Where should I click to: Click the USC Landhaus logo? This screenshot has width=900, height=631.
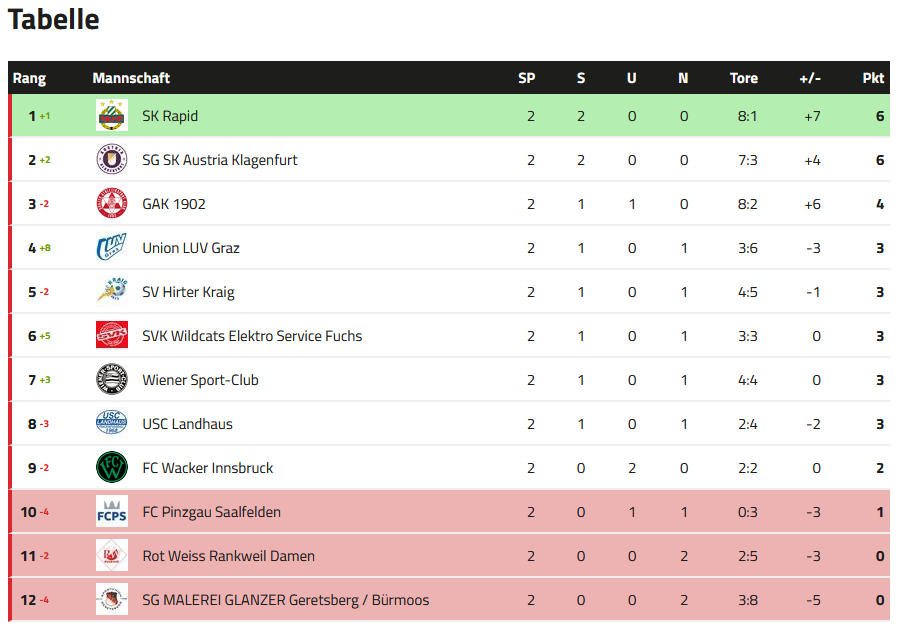(112, 424)
